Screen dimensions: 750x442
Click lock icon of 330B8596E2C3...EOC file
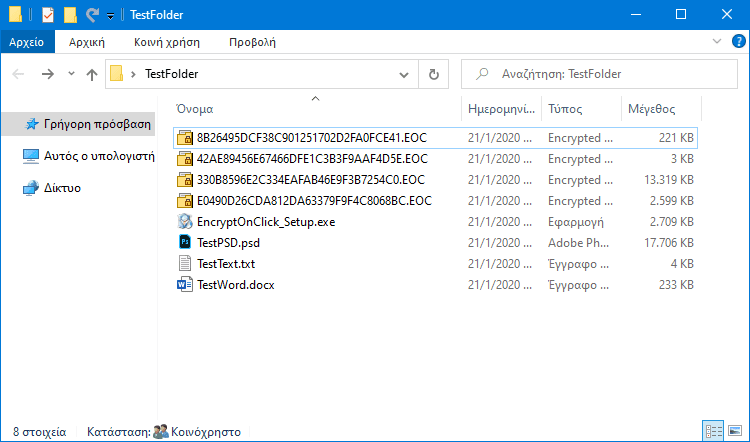[x=185, y=180]
